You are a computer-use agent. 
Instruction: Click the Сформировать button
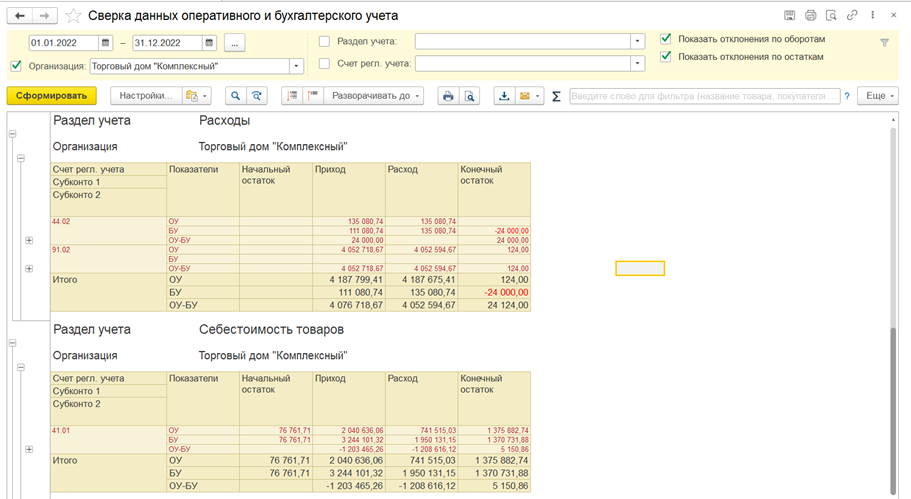[52, 96]
